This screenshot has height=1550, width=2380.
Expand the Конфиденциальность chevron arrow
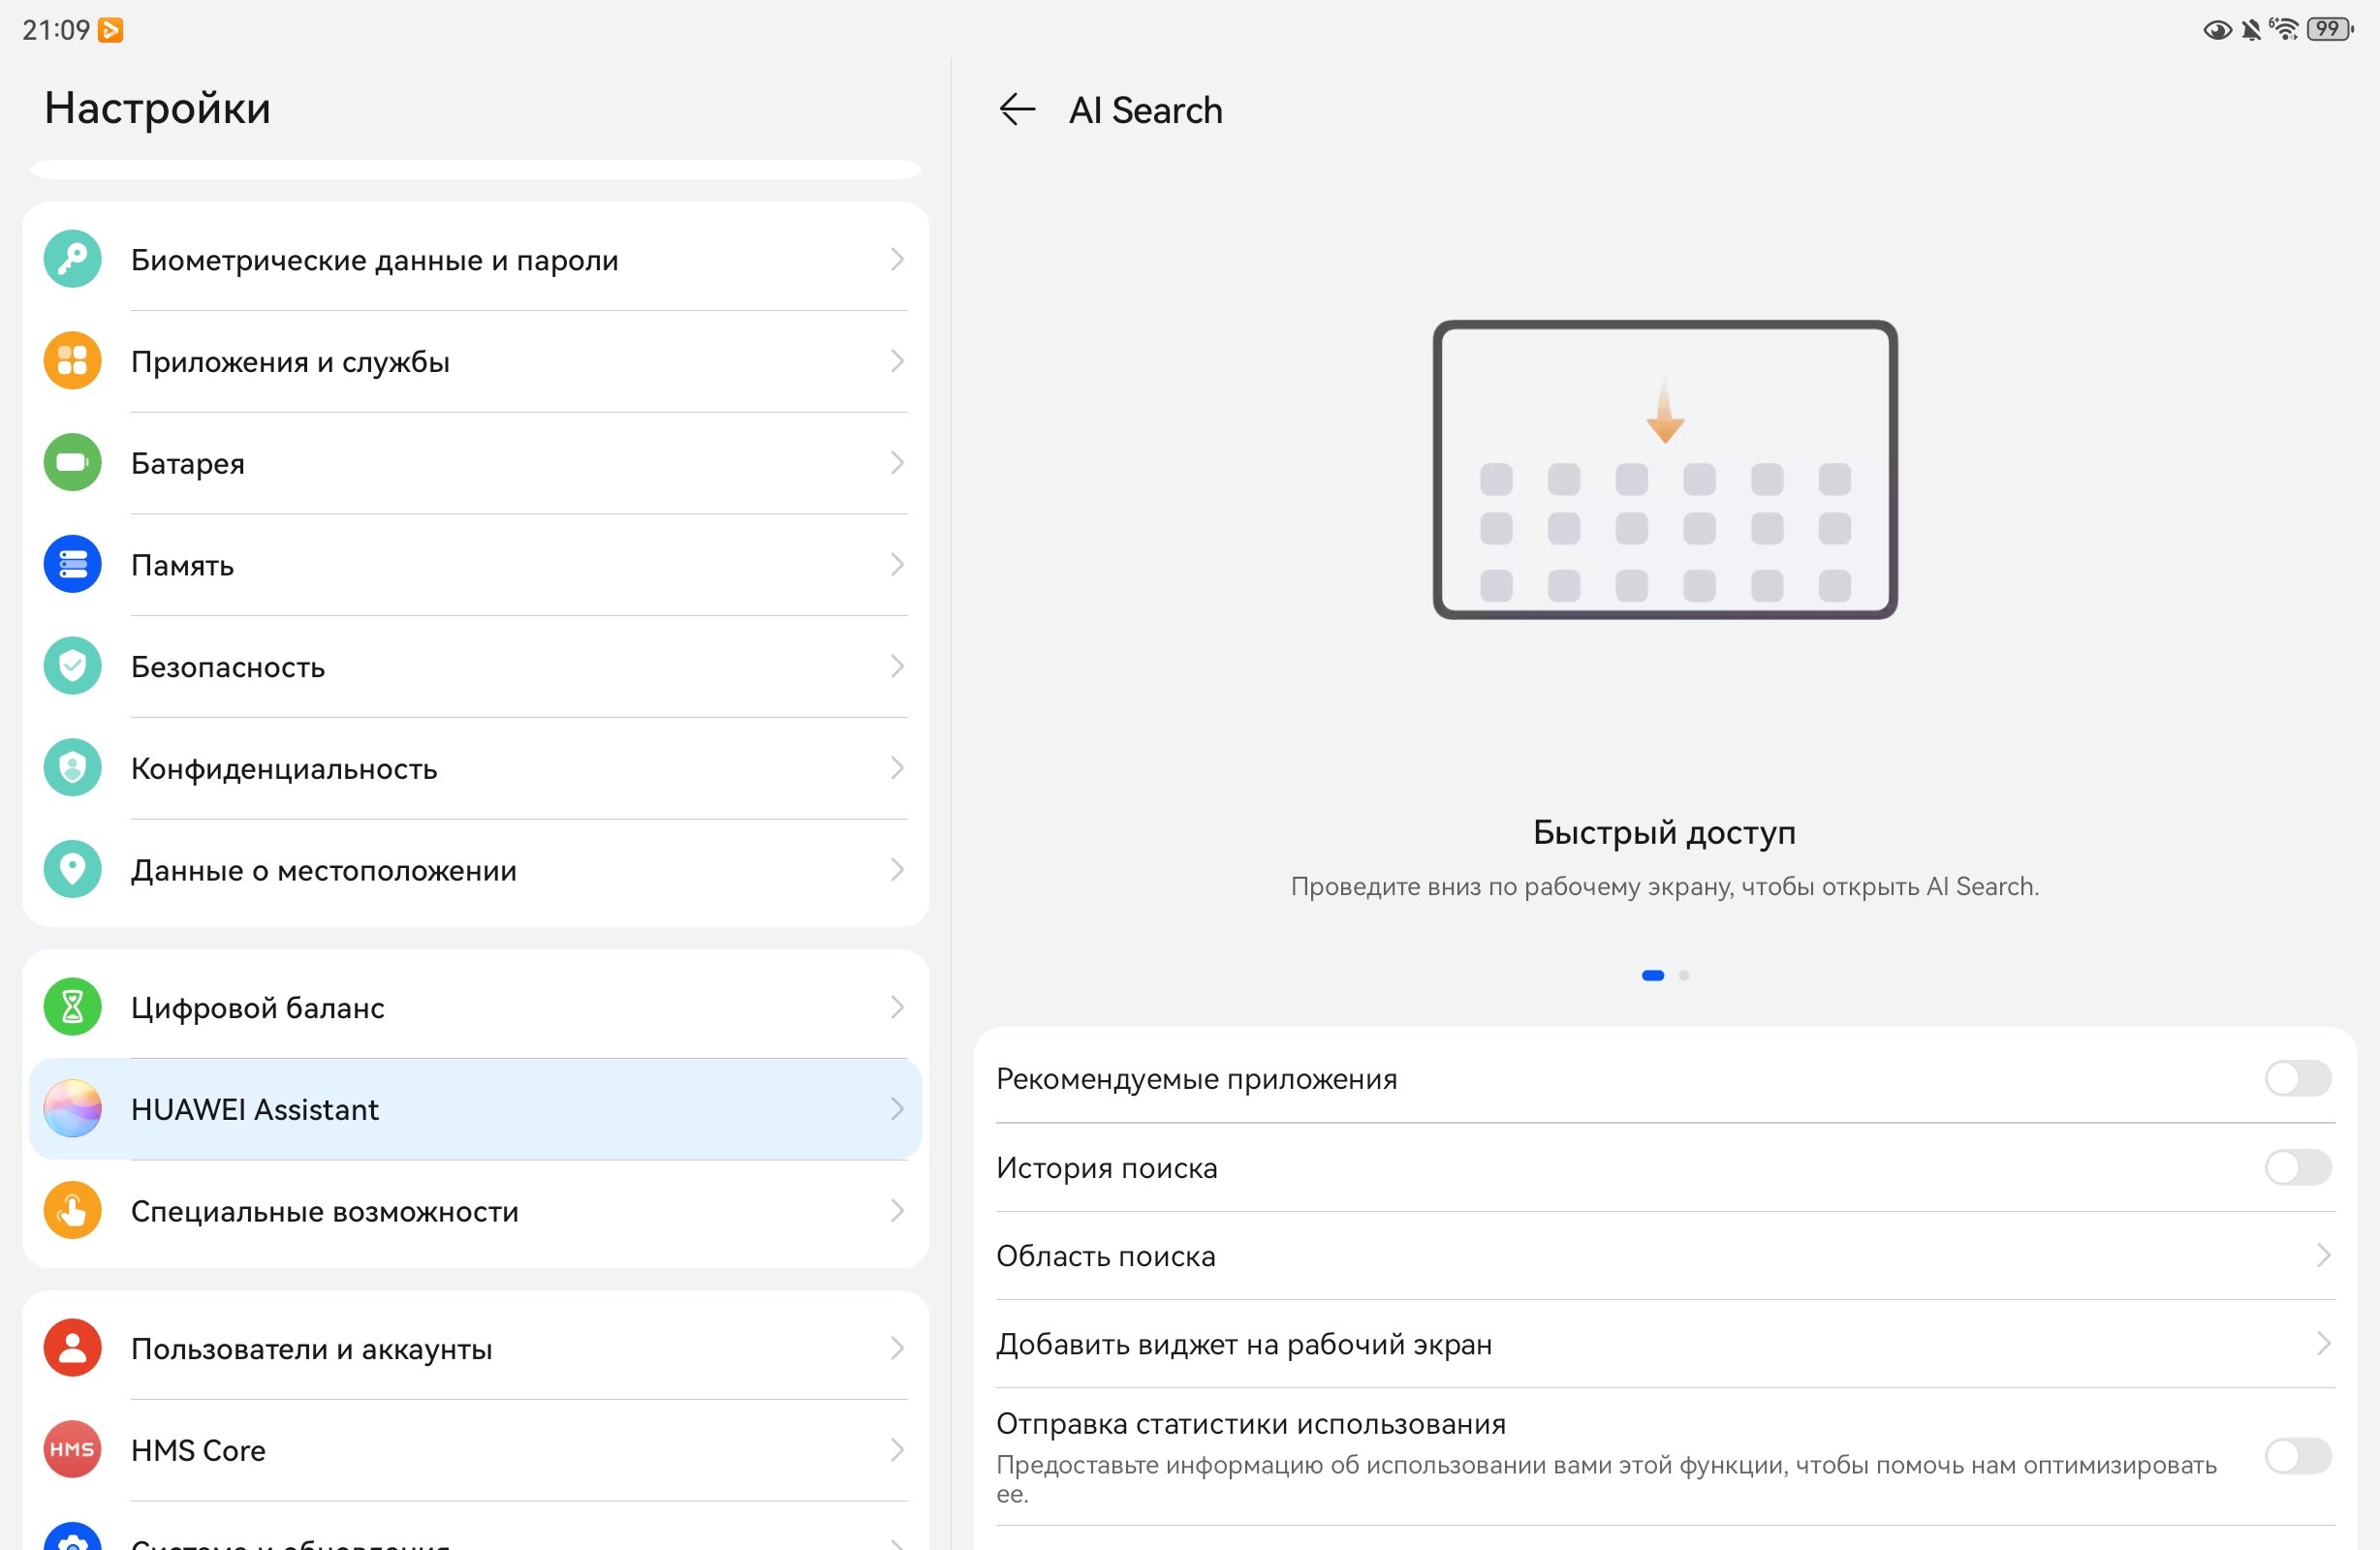pyautogui.click(x=897, y=768)
